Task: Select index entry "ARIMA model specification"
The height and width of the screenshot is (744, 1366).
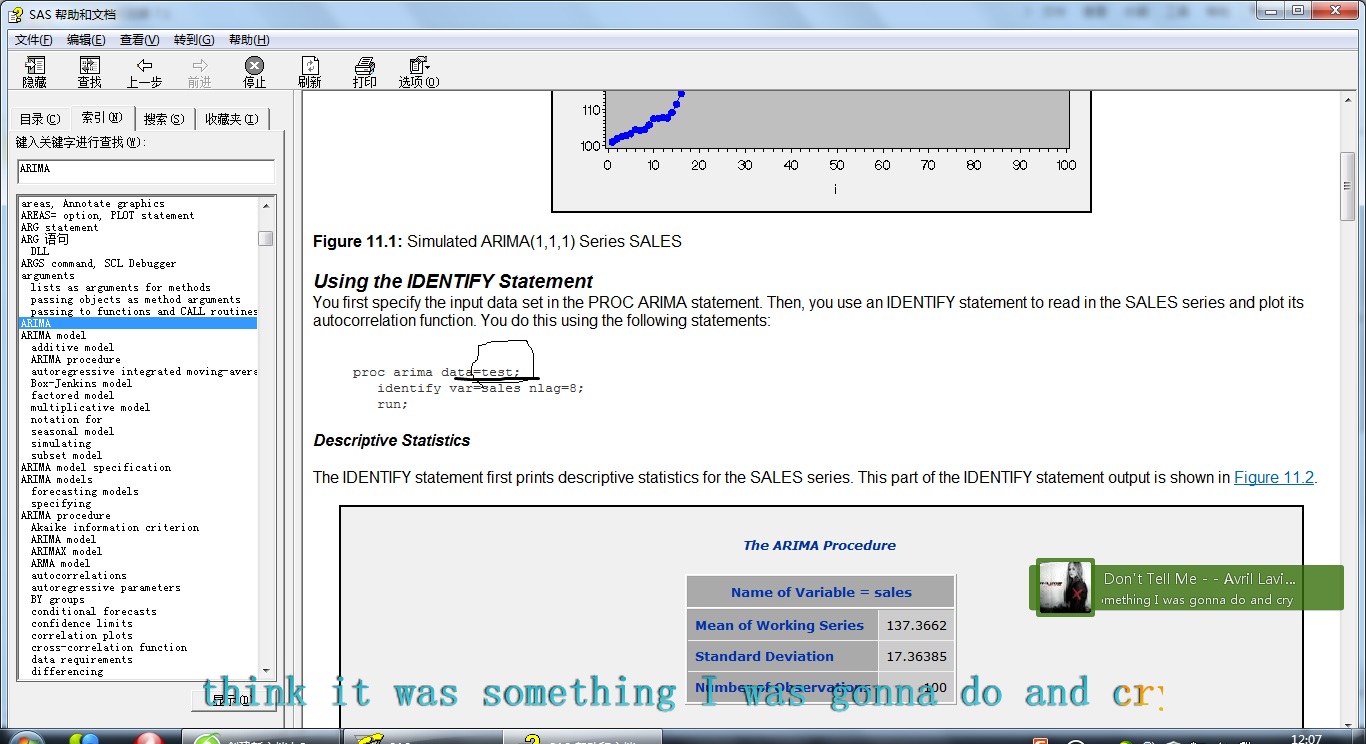Action: coord(96,468)
